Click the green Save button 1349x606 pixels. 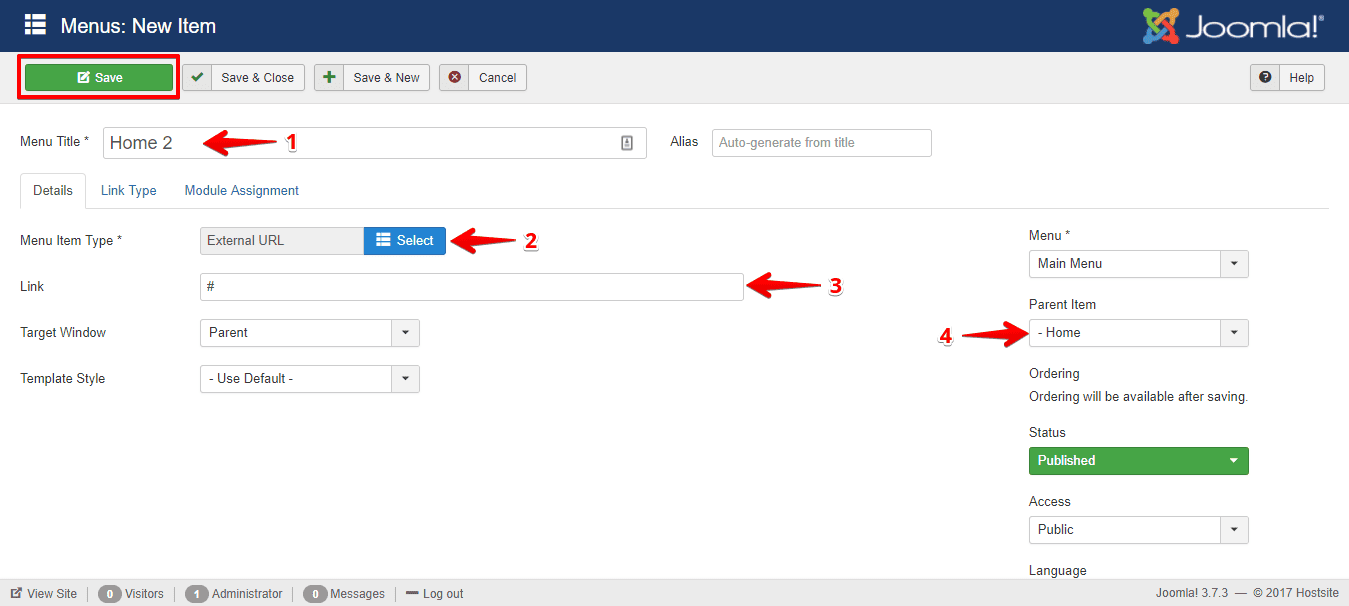click(98, 77)
